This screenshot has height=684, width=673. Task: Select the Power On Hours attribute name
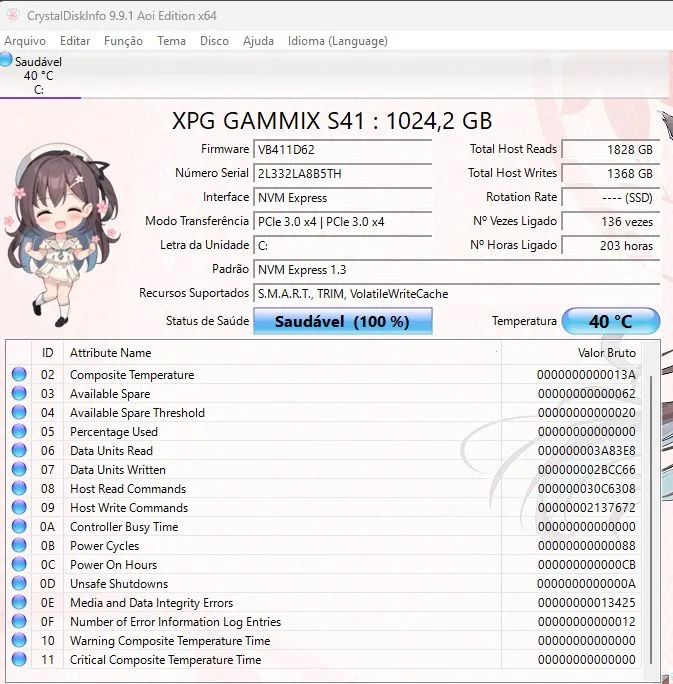(113, 564)
